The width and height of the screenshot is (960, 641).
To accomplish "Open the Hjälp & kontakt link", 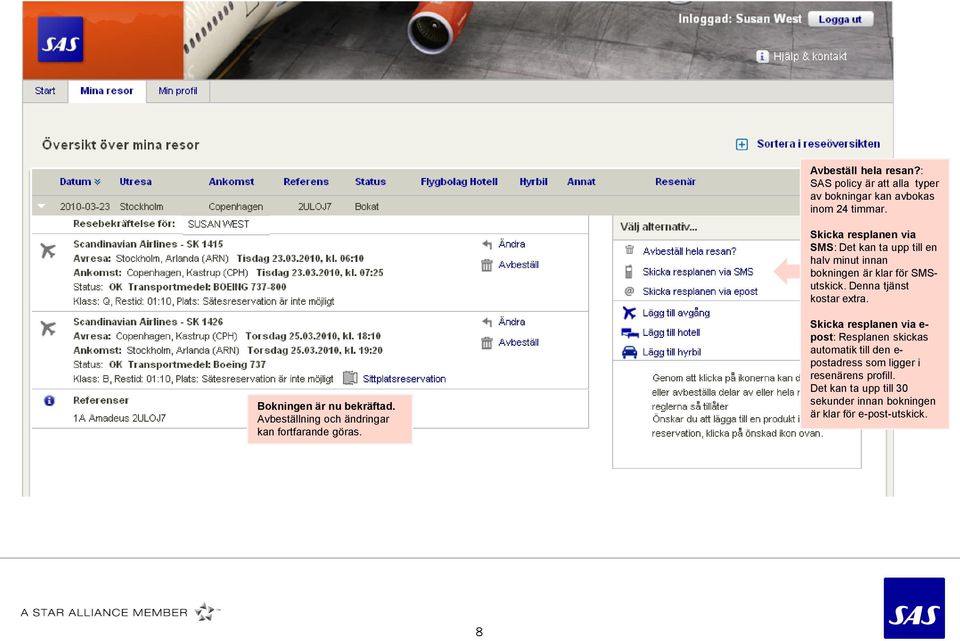I will pyautogui.click(x=810, y=56).
